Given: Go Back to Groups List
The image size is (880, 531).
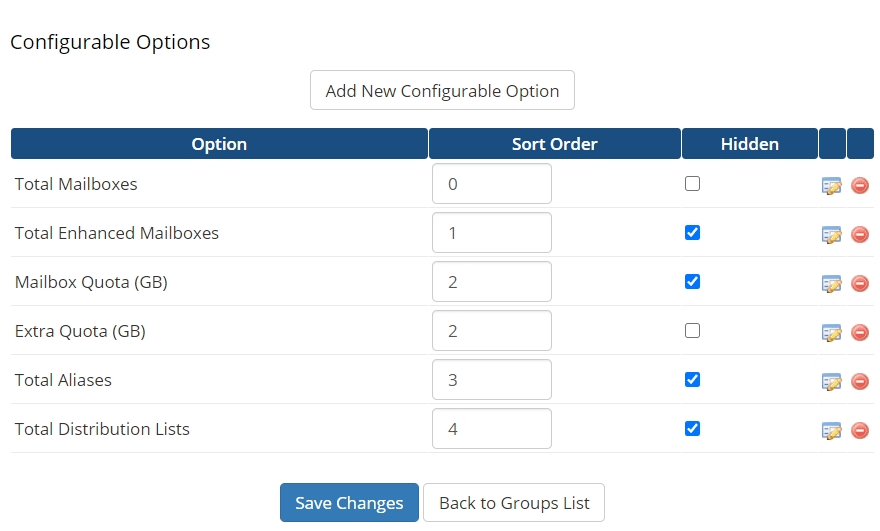Looking at the screenshot, I should pyautogui.click(x=514, y=502).
